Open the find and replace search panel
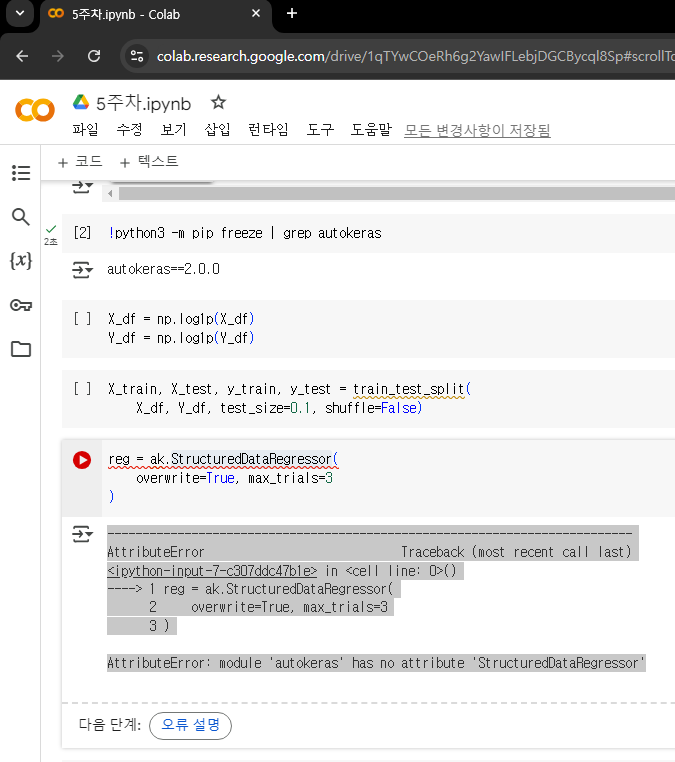The width and height of the screenshot is (675, 762). (21, 217)
